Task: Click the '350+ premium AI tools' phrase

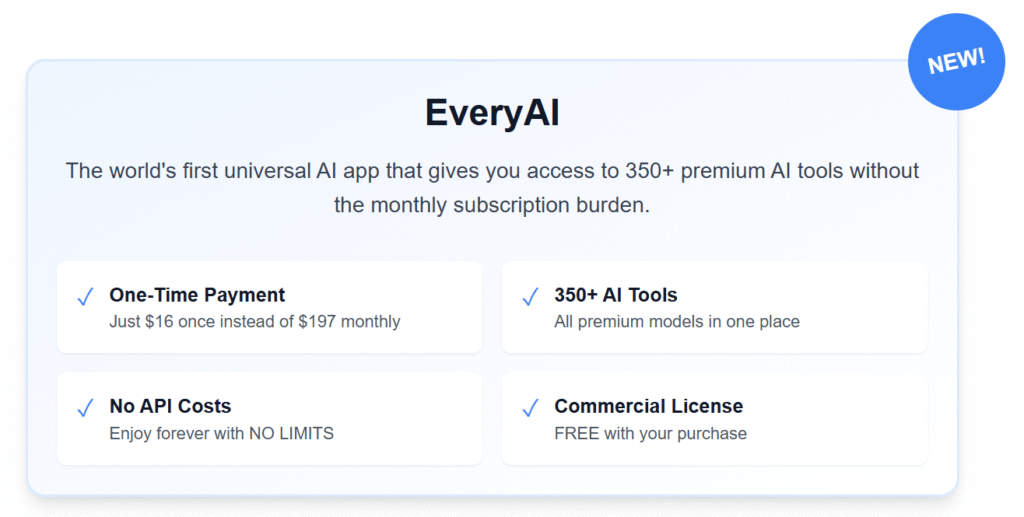Action: click(735, 171)
